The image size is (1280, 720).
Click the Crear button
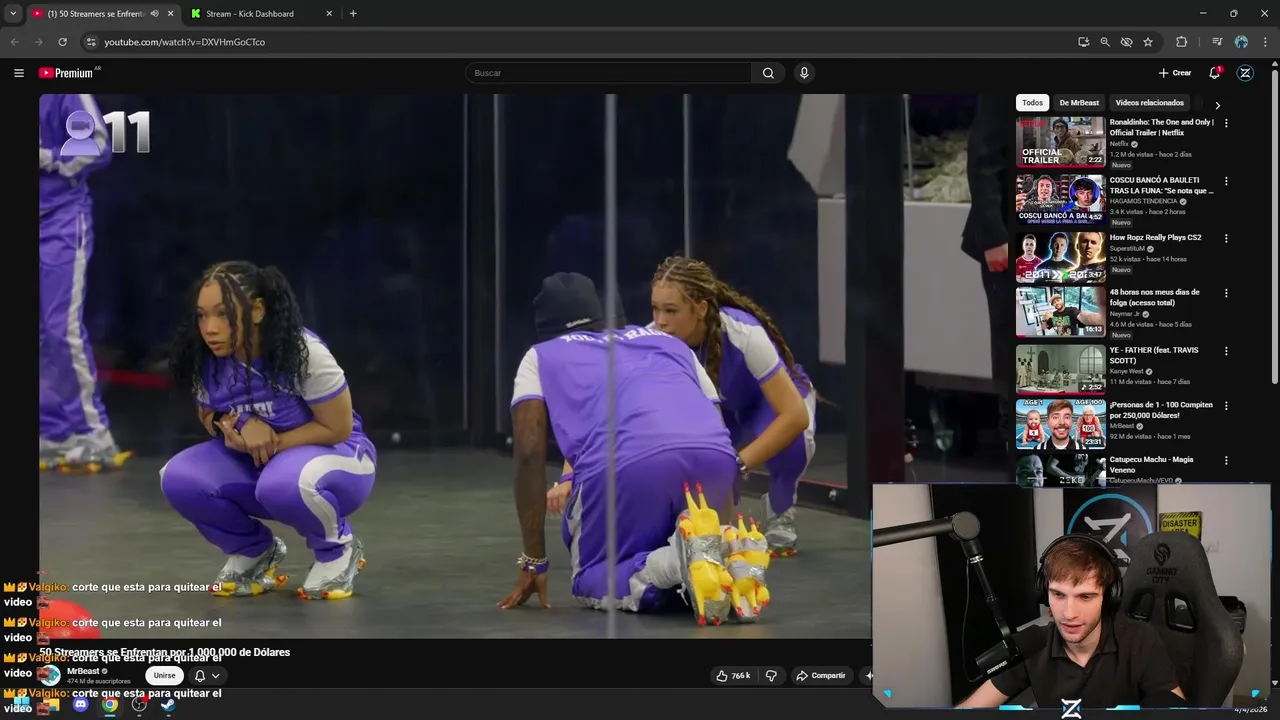tap(1175, 73)
